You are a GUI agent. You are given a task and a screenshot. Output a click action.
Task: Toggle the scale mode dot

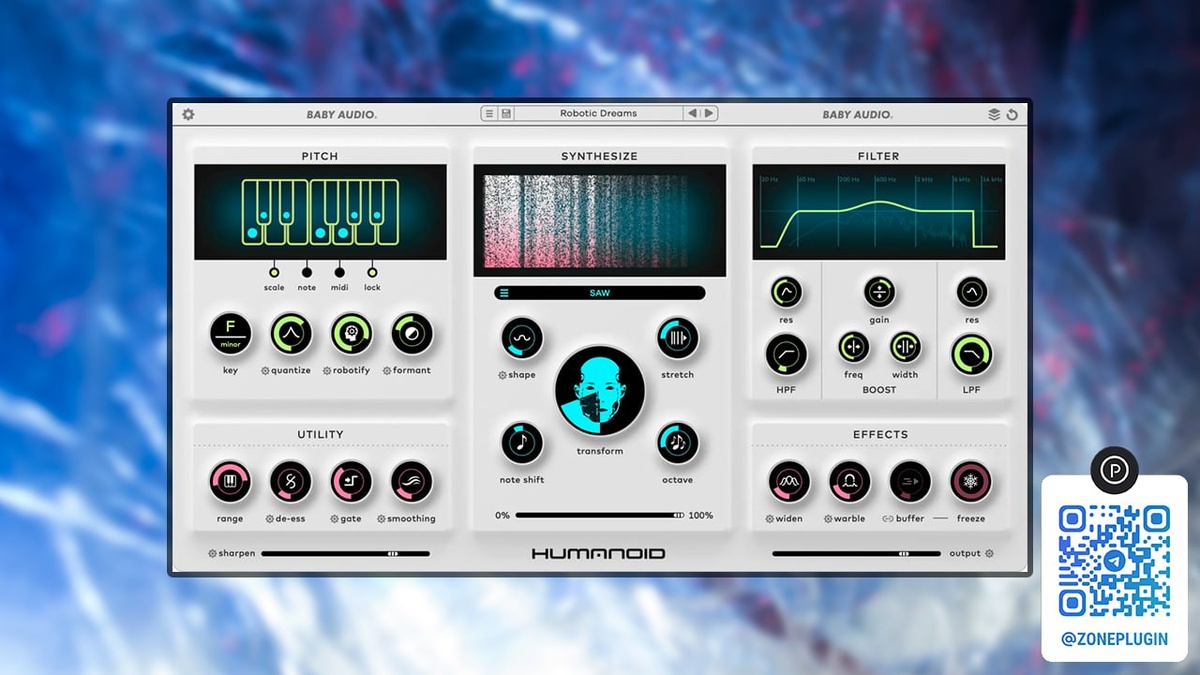click(x=274, y=271)
